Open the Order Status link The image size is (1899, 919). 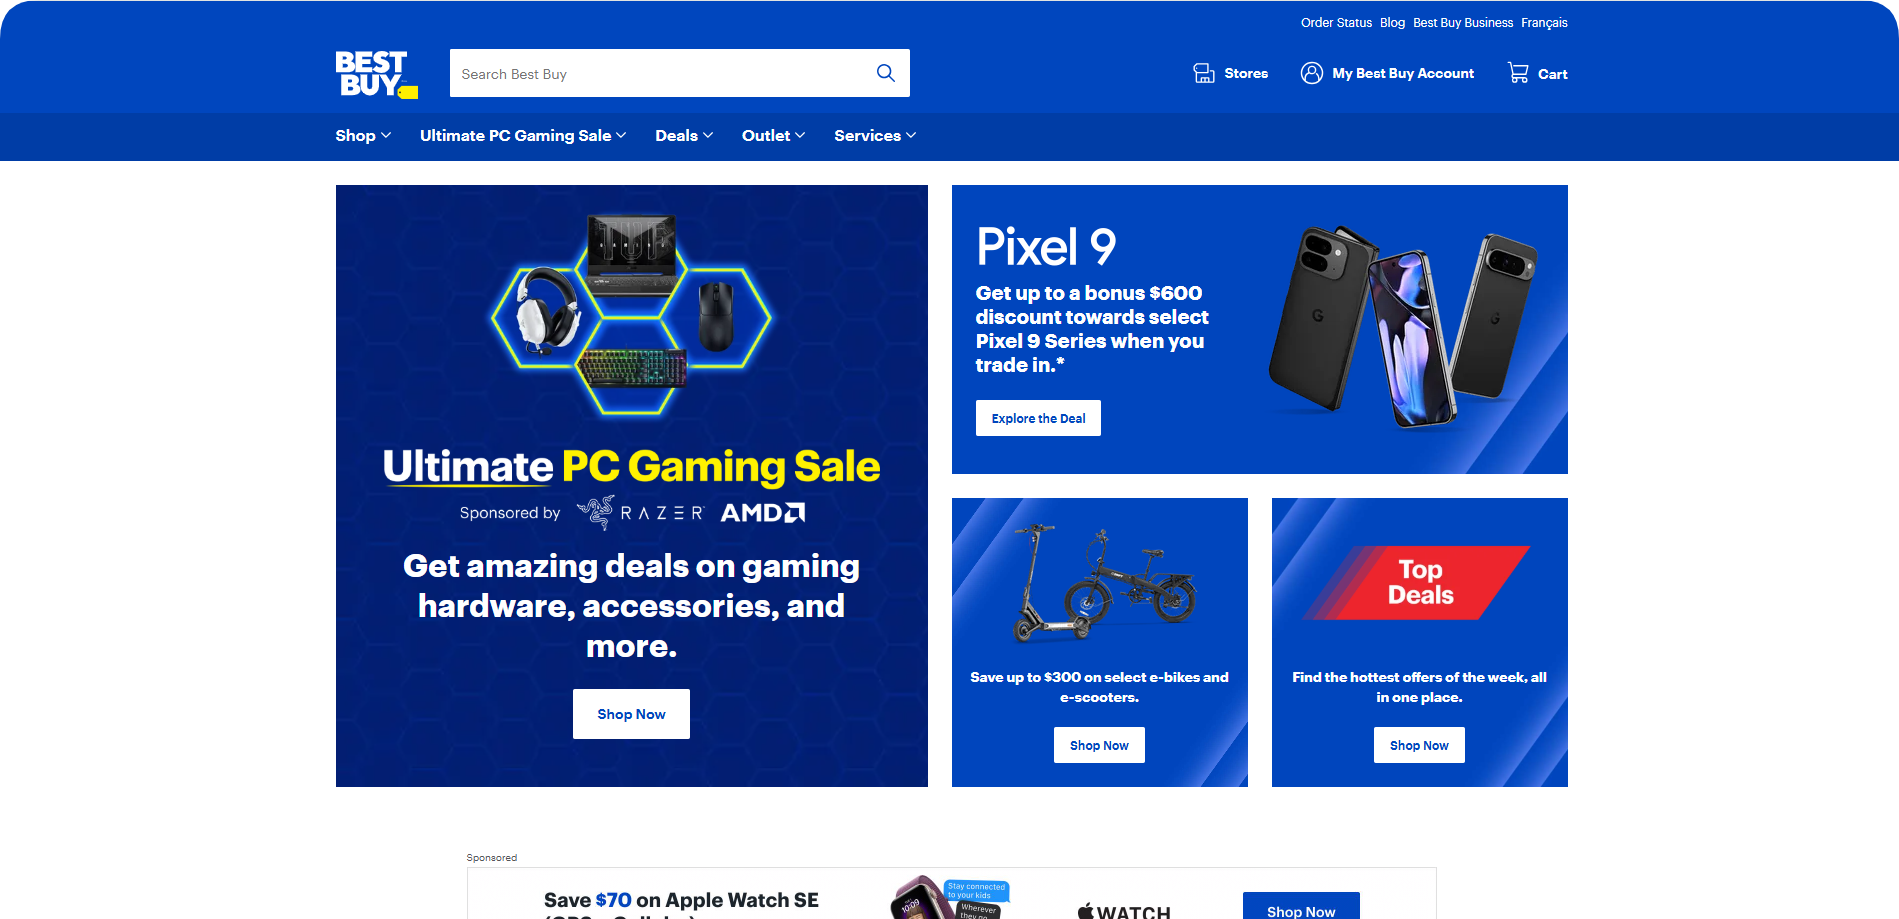1336,23
